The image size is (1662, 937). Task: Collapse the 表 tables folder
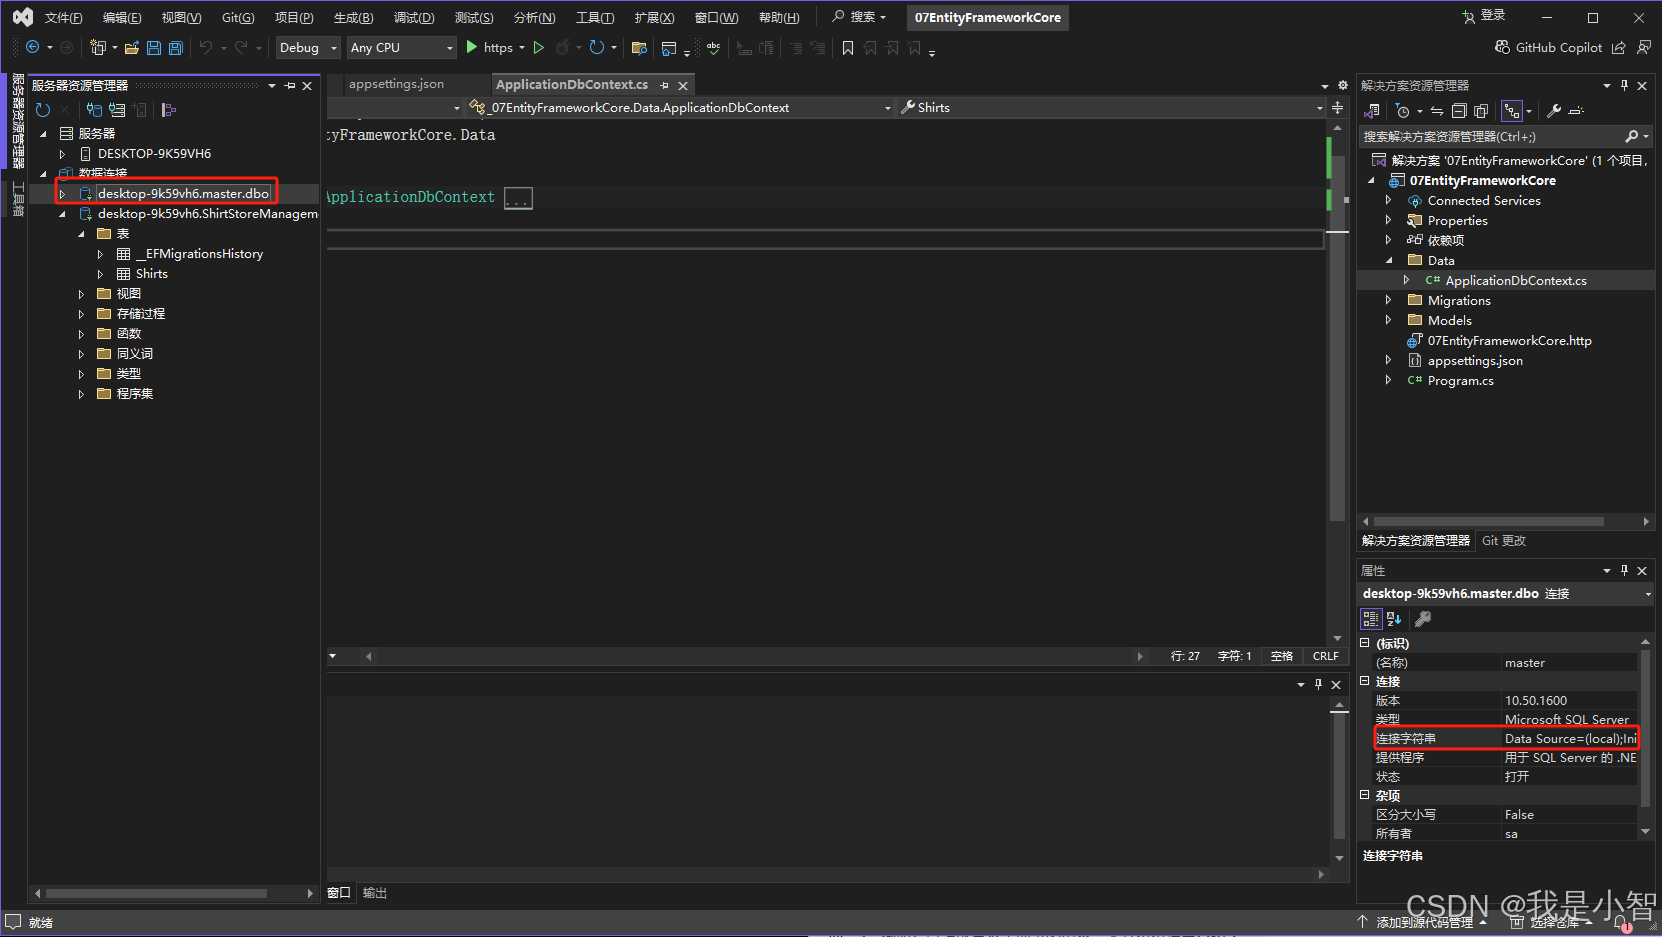coord(81,234)
